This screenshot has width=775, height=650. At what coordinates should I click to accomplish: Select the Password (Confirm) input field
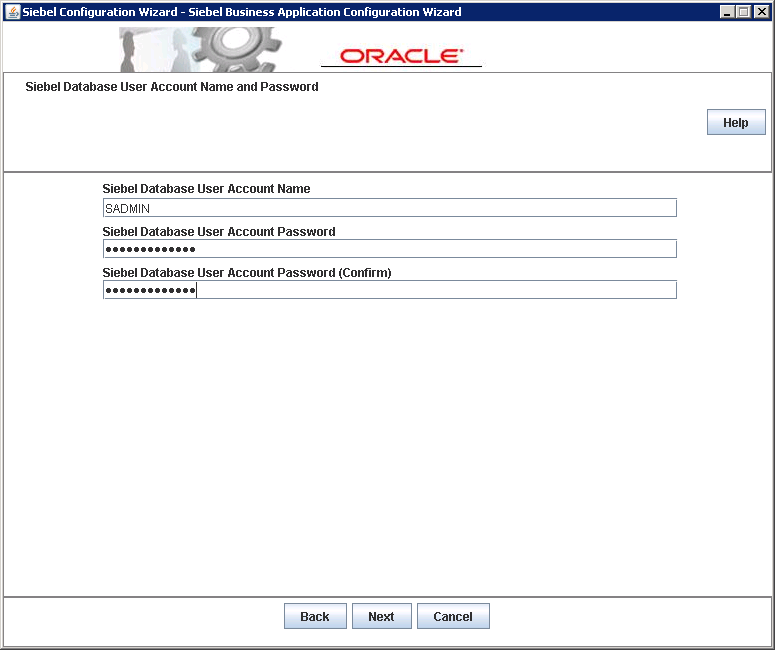pyautogui.click(x=389, y=290)
